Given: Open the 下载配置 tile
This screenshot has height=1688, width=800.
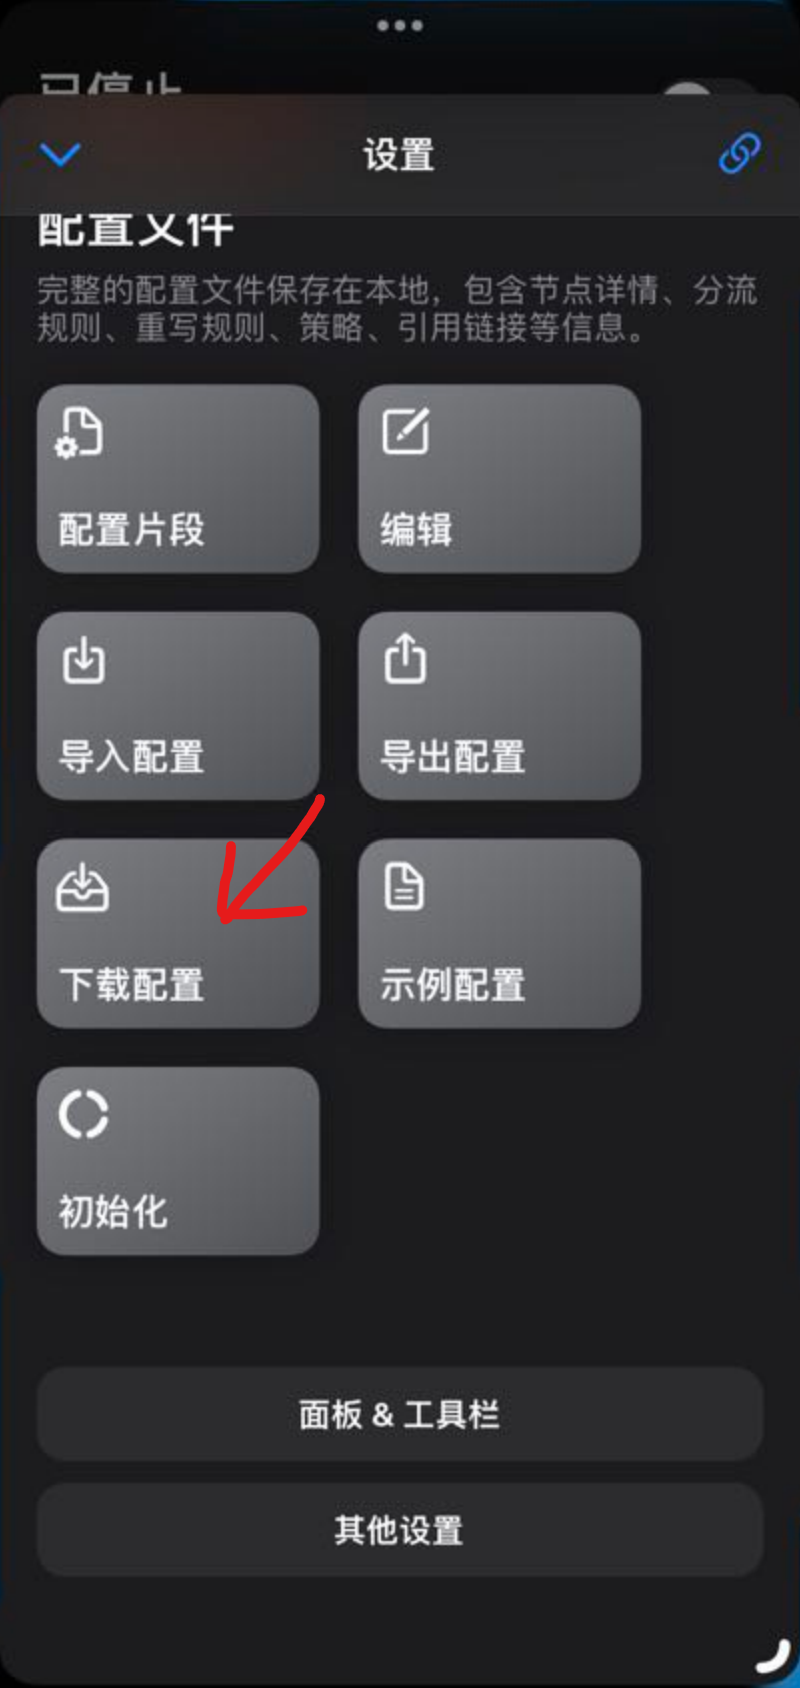Looking at the screenshot, I should point(178,933).
